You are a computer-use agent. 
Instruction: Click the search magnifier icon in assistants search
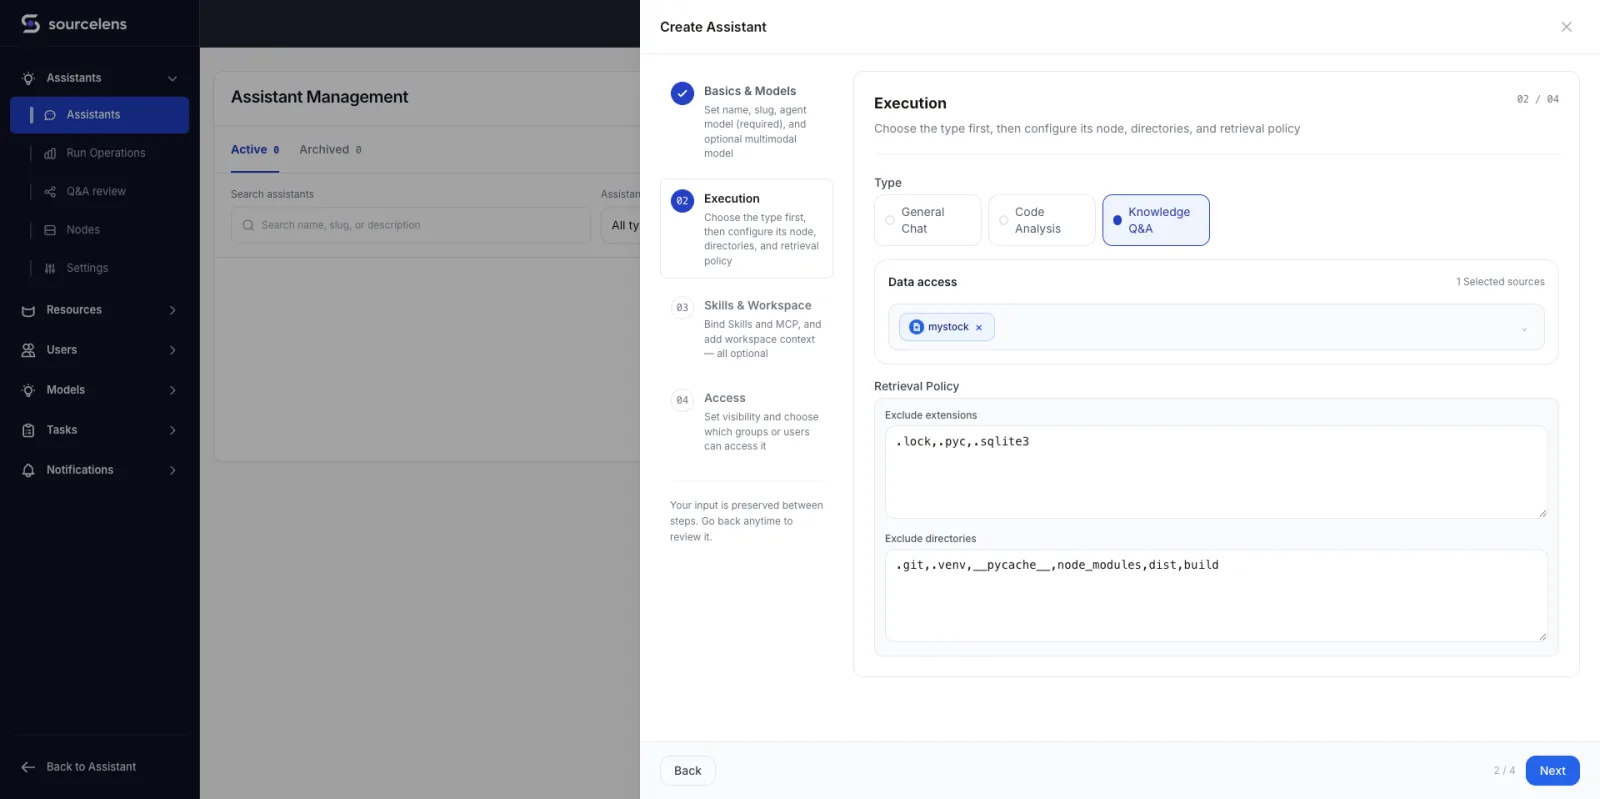[248, 225]
